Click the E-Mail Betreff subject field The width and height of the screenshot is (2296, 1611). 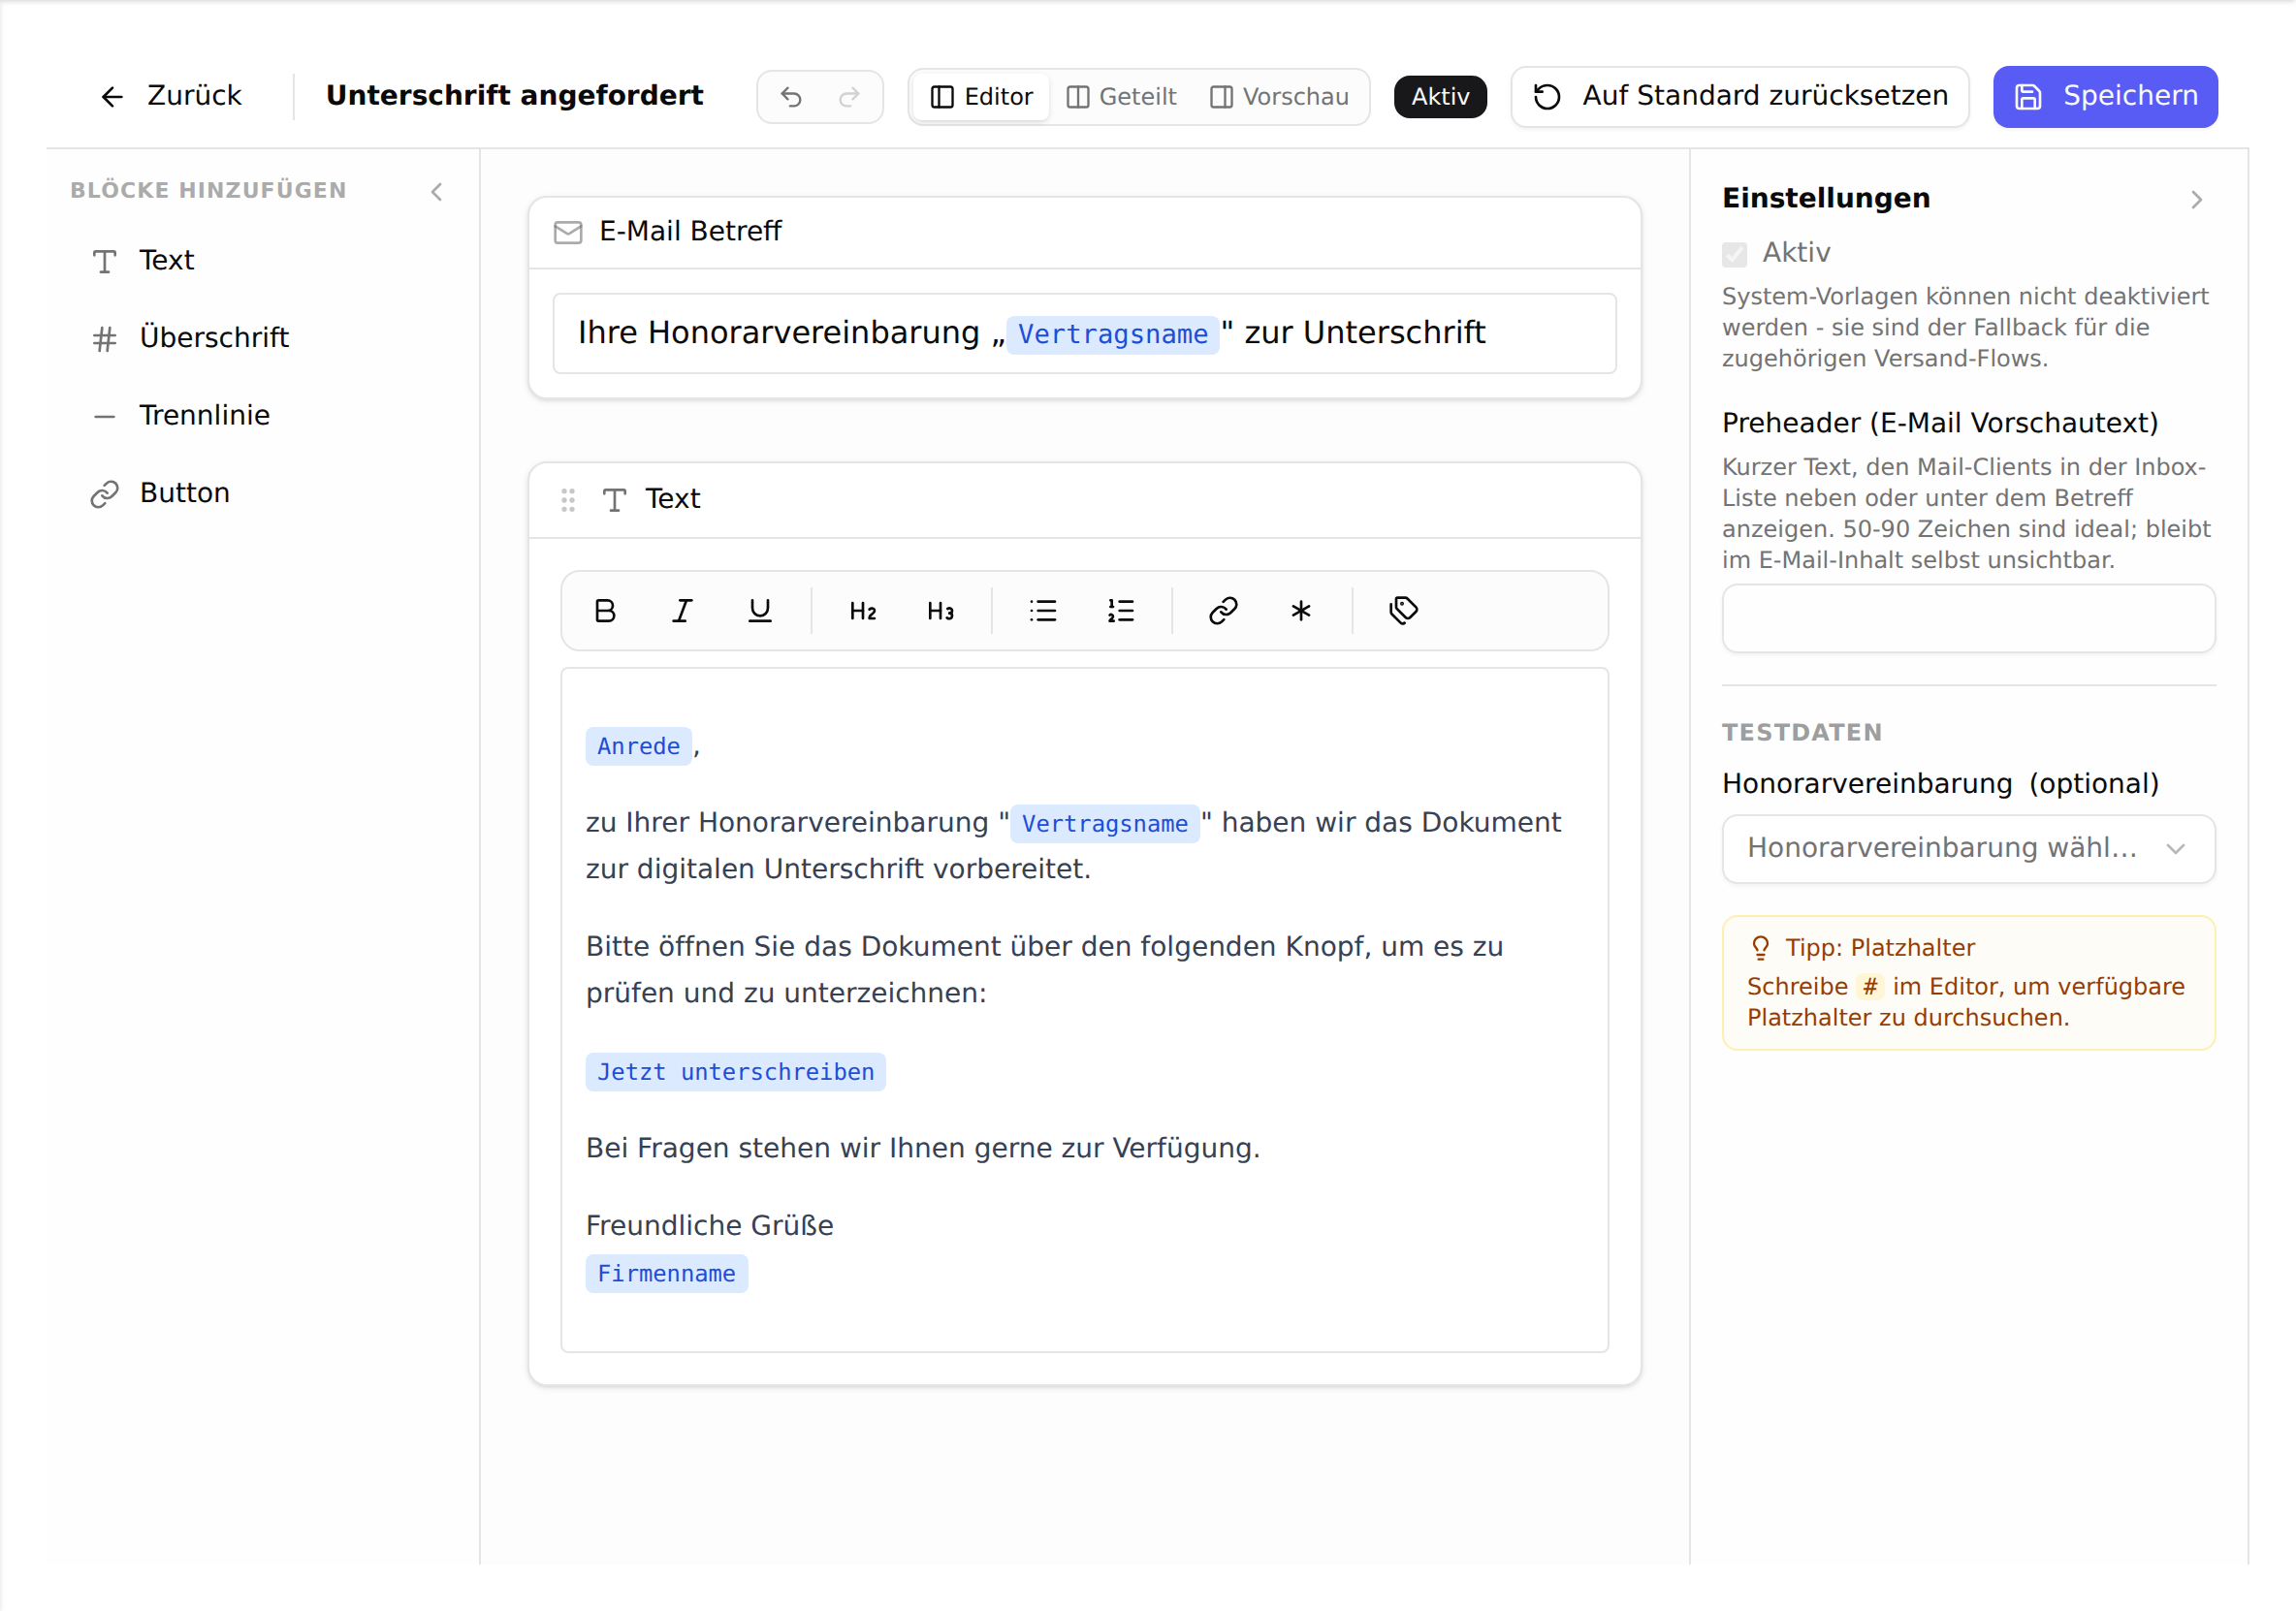(1084, 334)
